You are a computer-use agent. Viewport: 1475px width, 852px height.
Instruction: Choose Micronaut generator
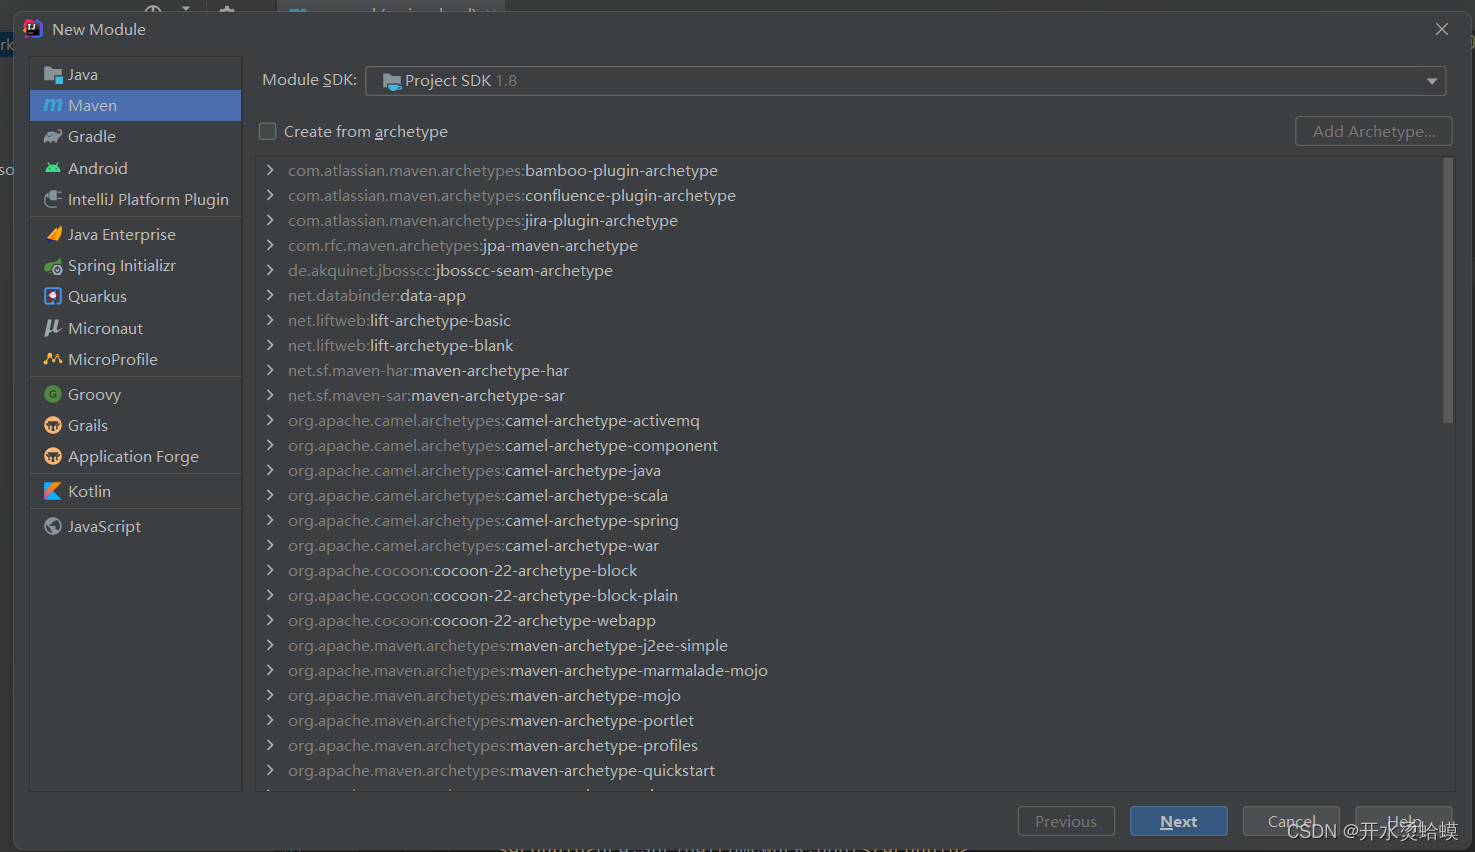(136, 328)
